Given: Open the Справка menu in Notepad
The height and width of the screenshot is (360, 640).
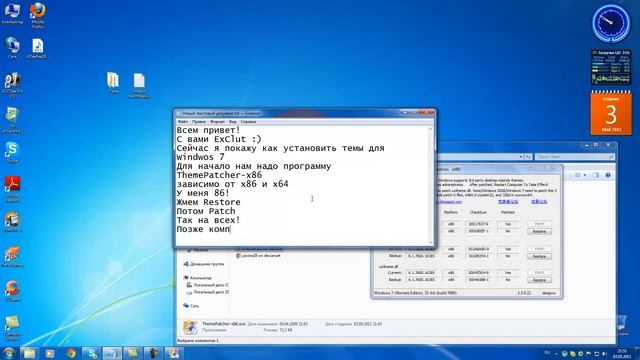Looking at the screenshot, I should (248, 122).
